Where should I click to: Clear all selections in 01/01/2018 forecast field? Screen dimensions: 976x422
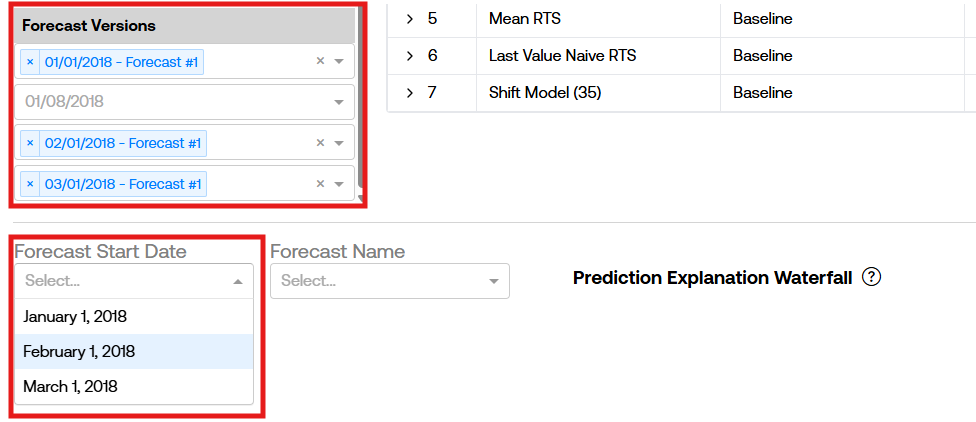coord(320,62)
